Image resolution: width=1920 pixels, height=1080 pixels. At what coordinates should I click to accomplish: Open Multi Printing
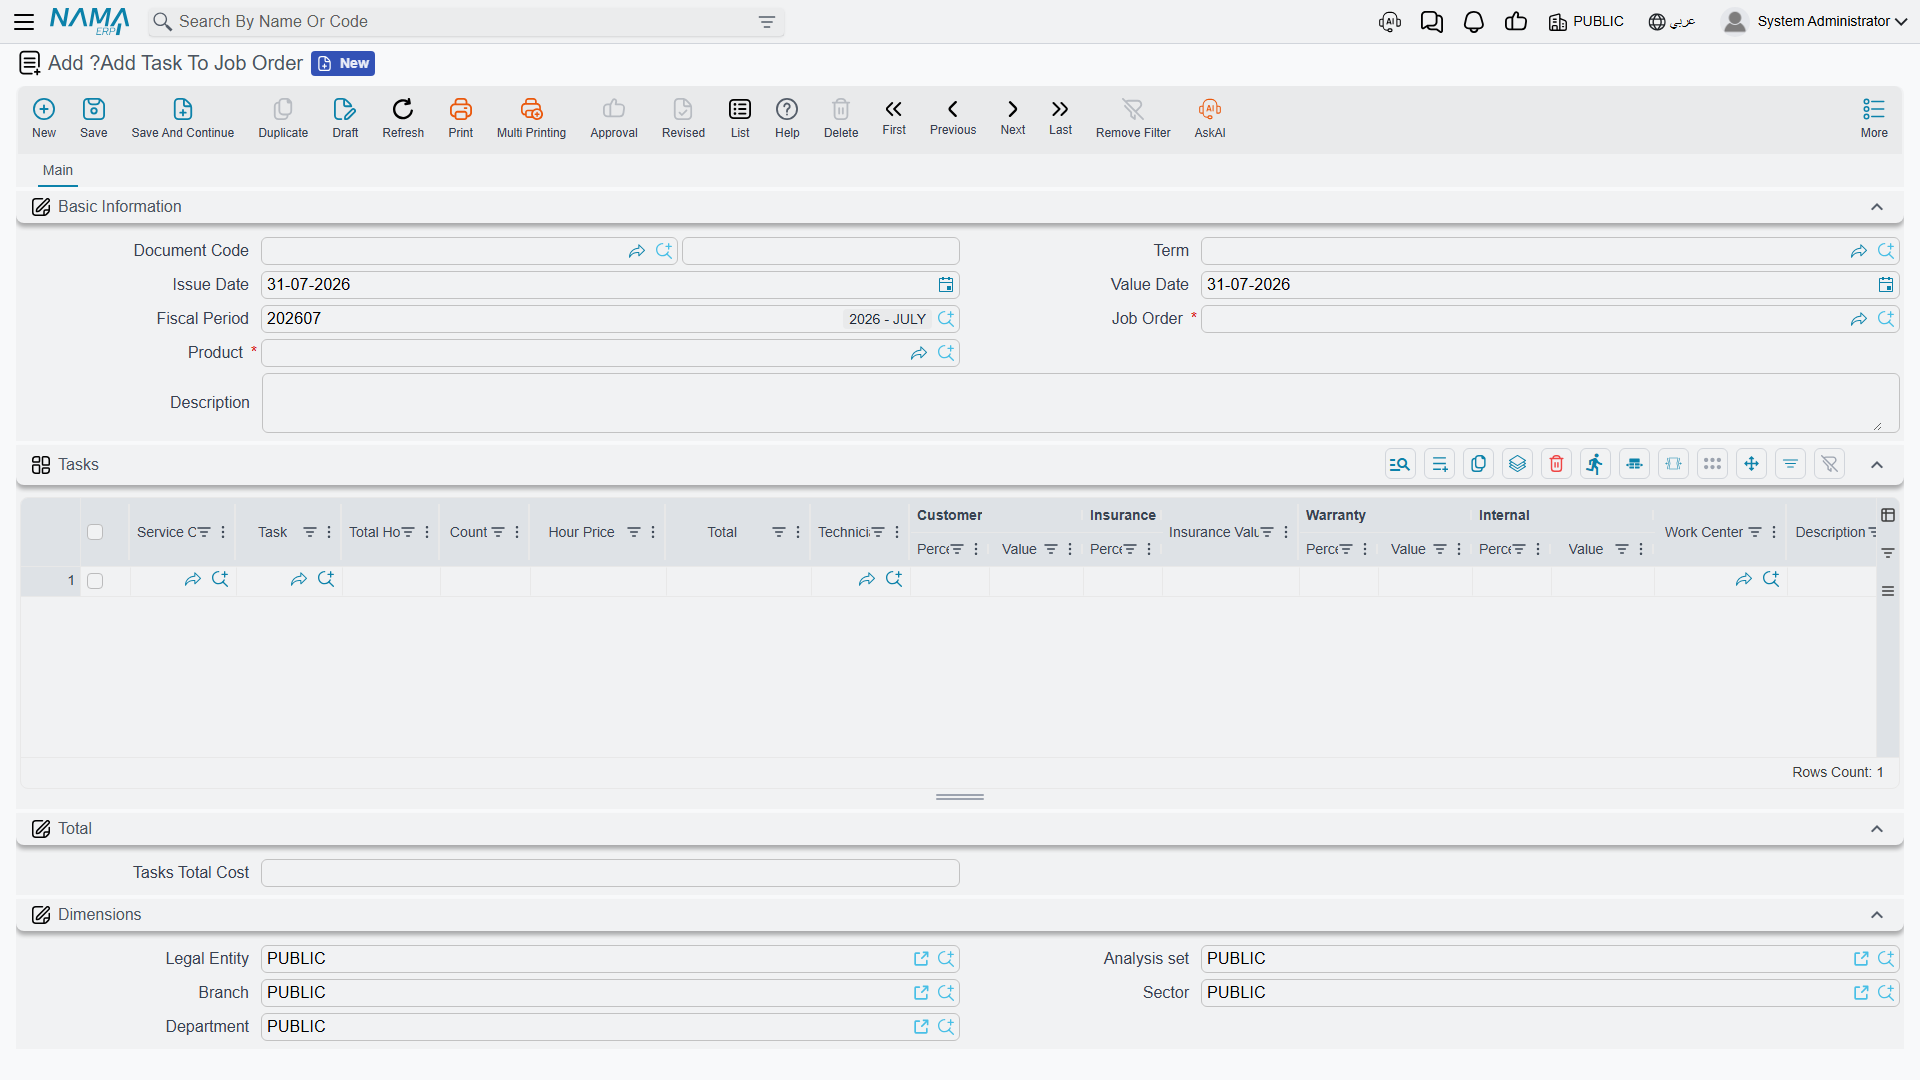(x=531, y=118)
